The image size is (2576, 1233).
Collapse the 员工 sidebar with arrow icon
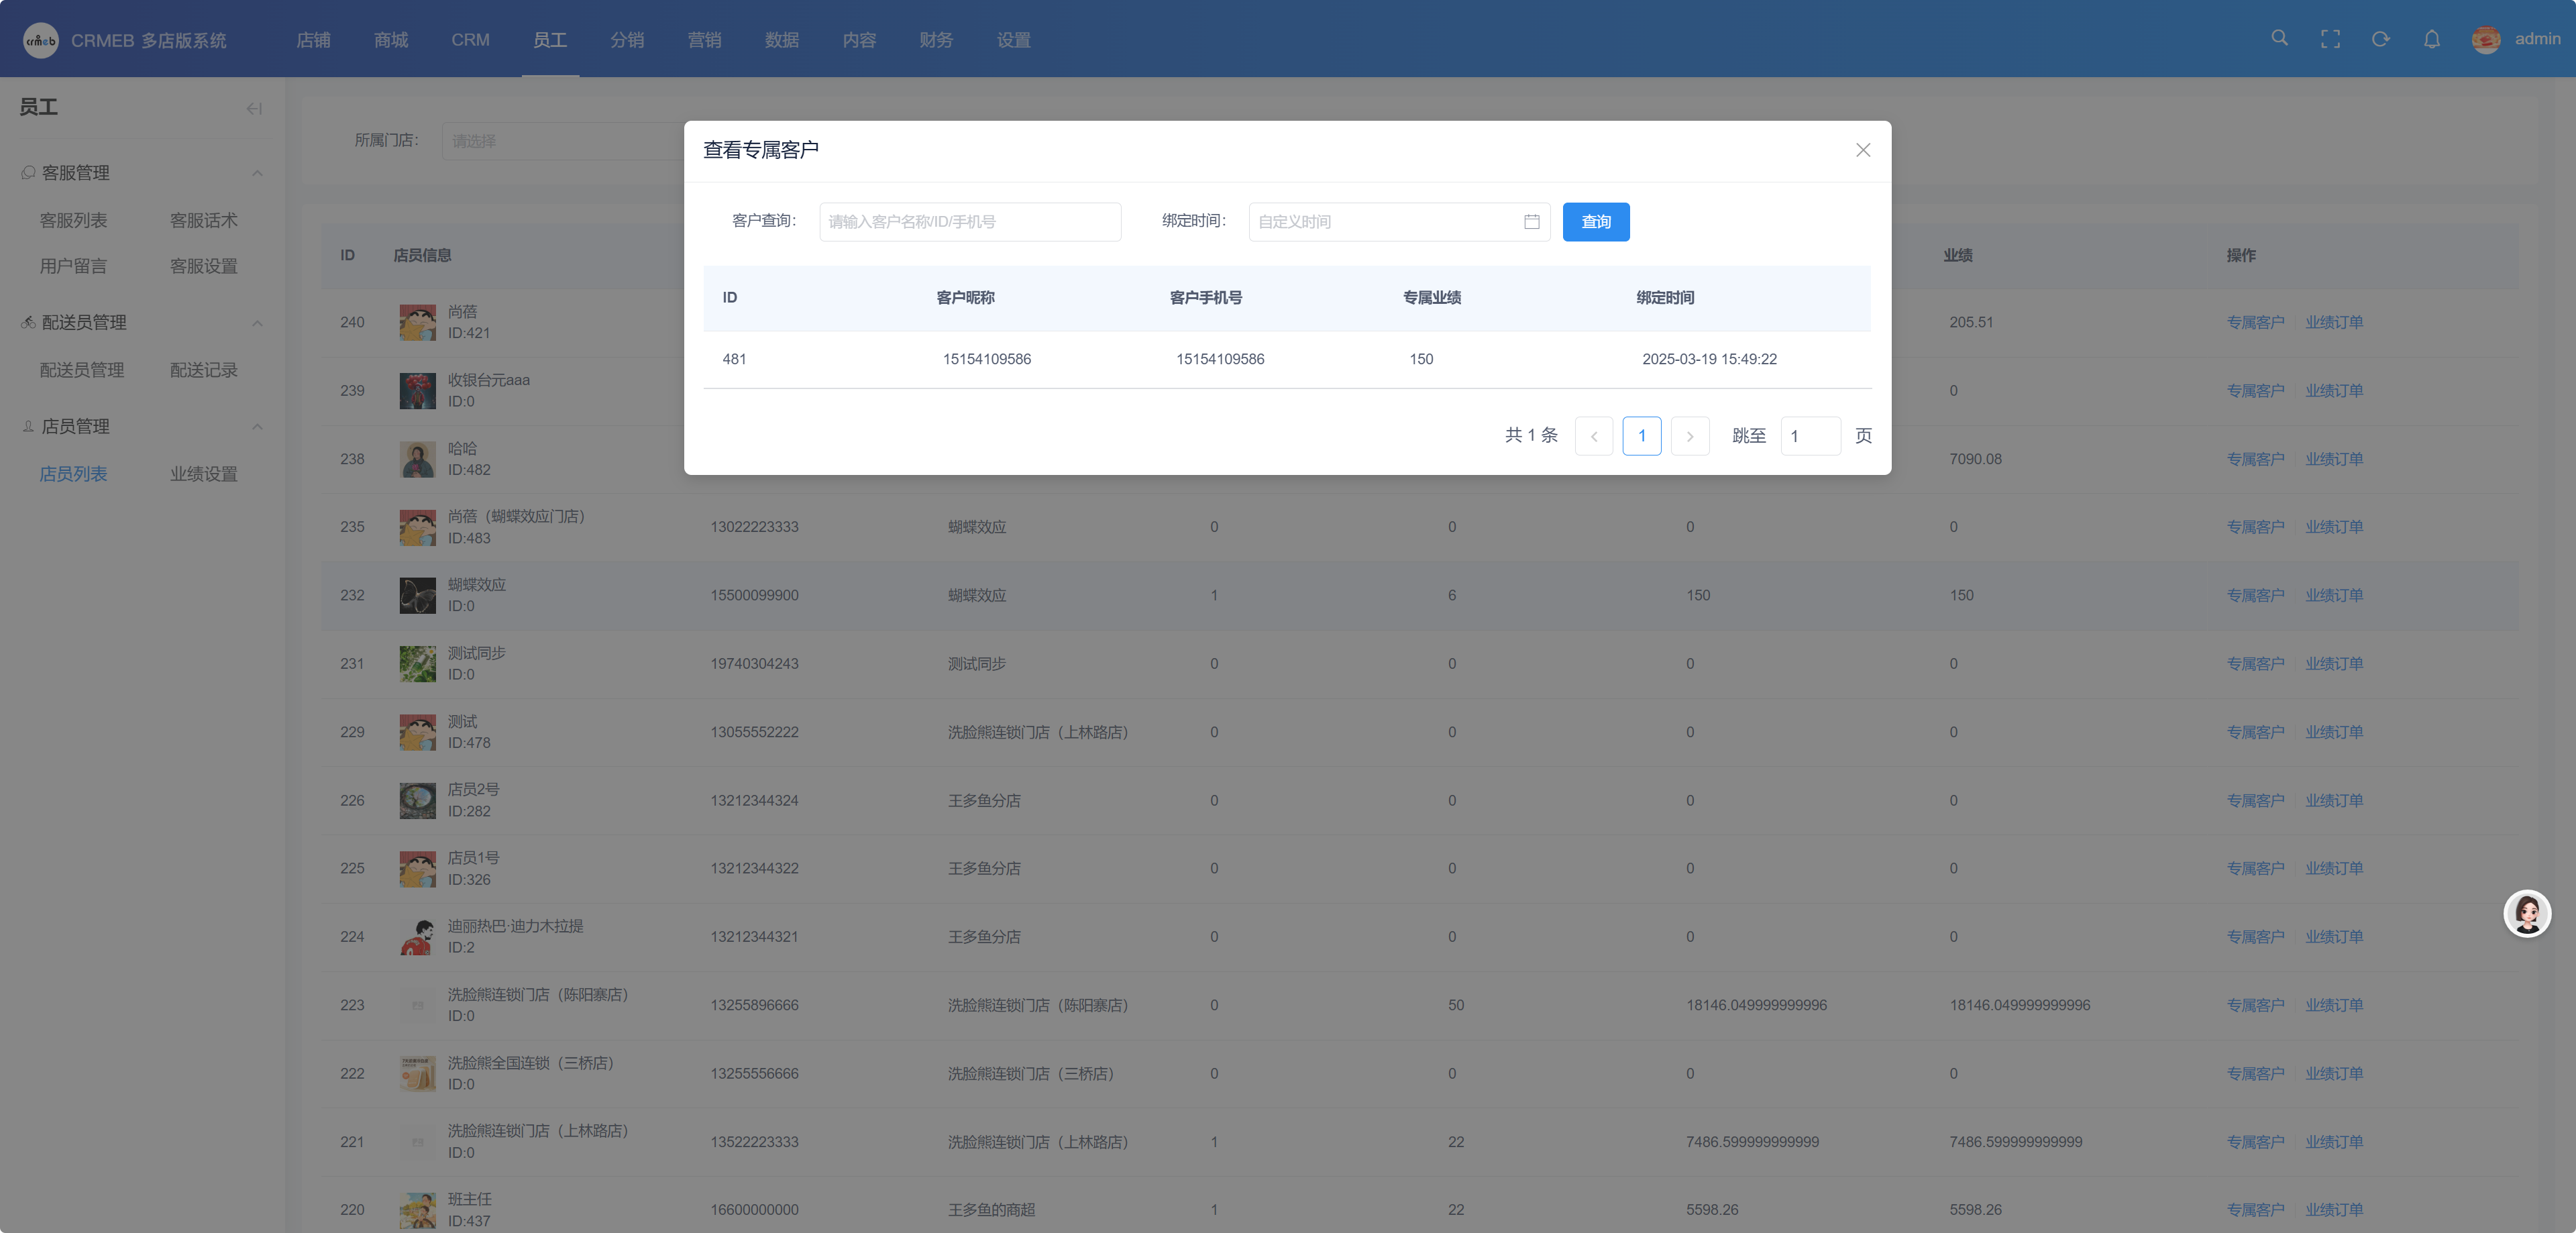pos(254,108)
